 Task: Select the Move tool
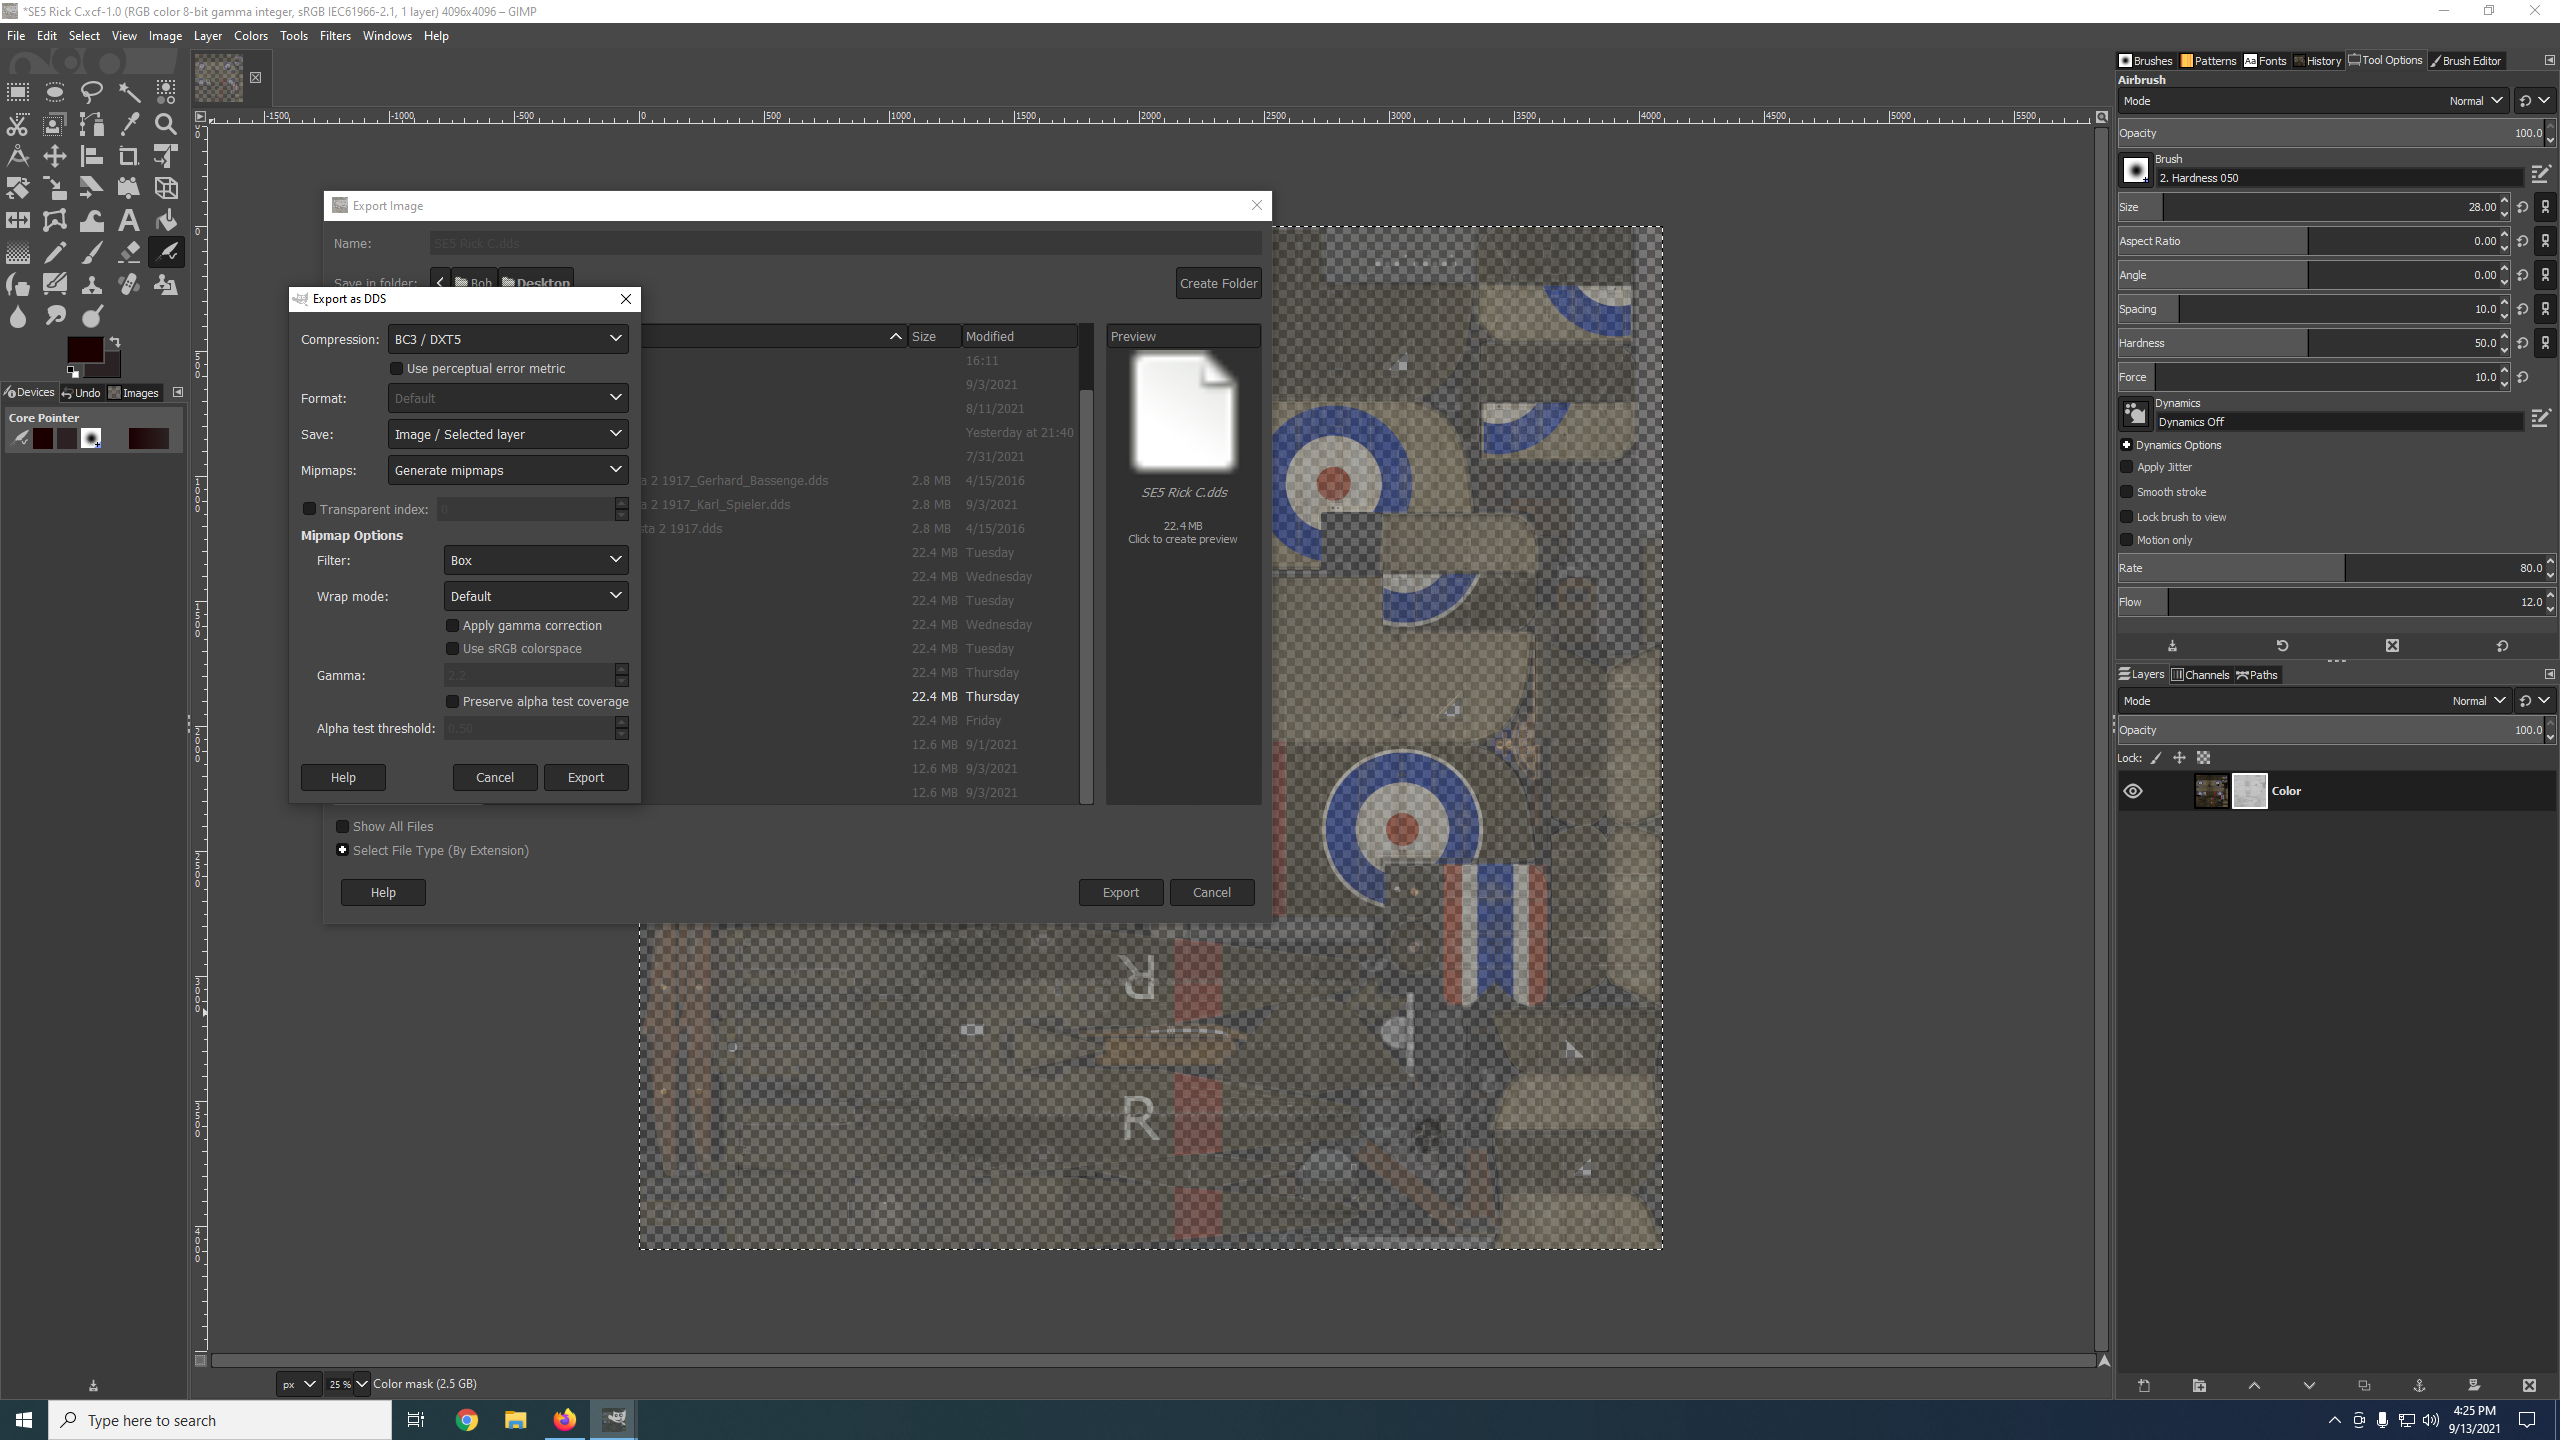(55, 156)
